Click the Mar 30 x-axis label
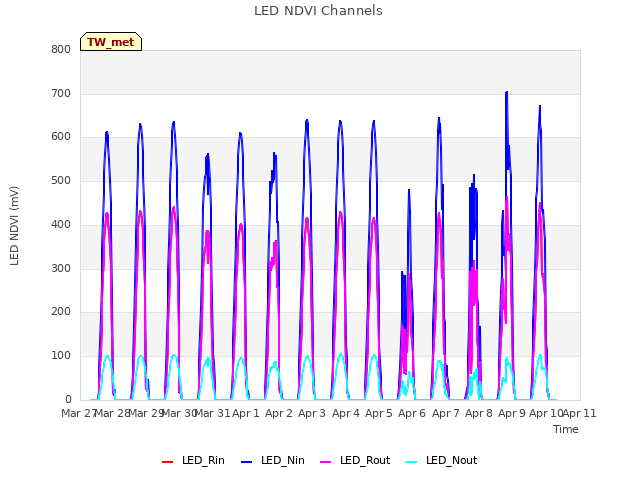 179,413
